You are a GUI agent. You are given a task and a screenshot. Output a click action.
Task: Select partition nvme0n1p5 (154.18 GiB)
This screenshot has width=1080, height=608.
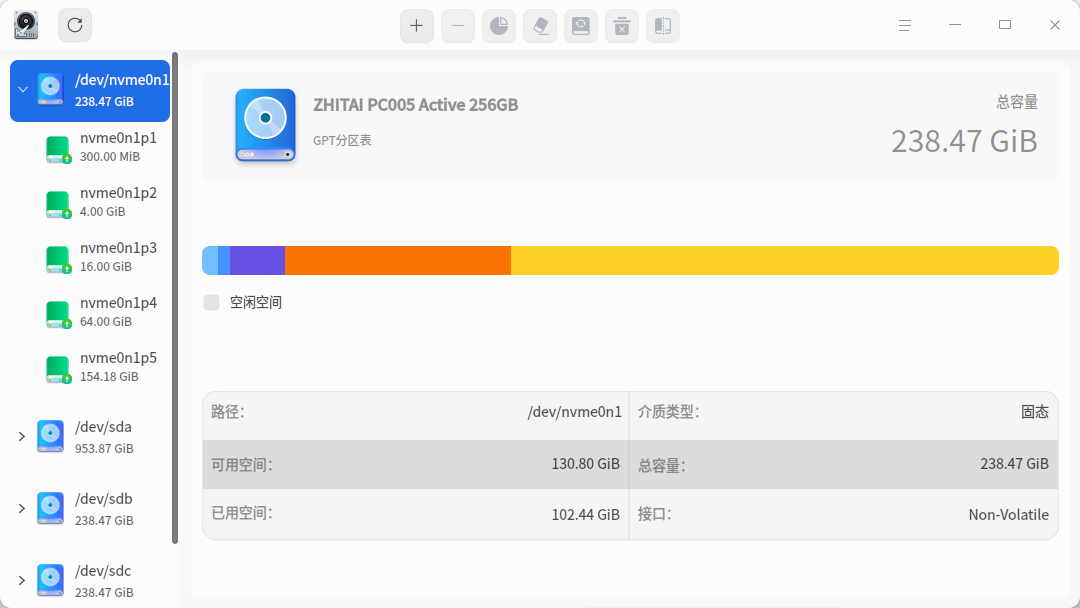90,367
